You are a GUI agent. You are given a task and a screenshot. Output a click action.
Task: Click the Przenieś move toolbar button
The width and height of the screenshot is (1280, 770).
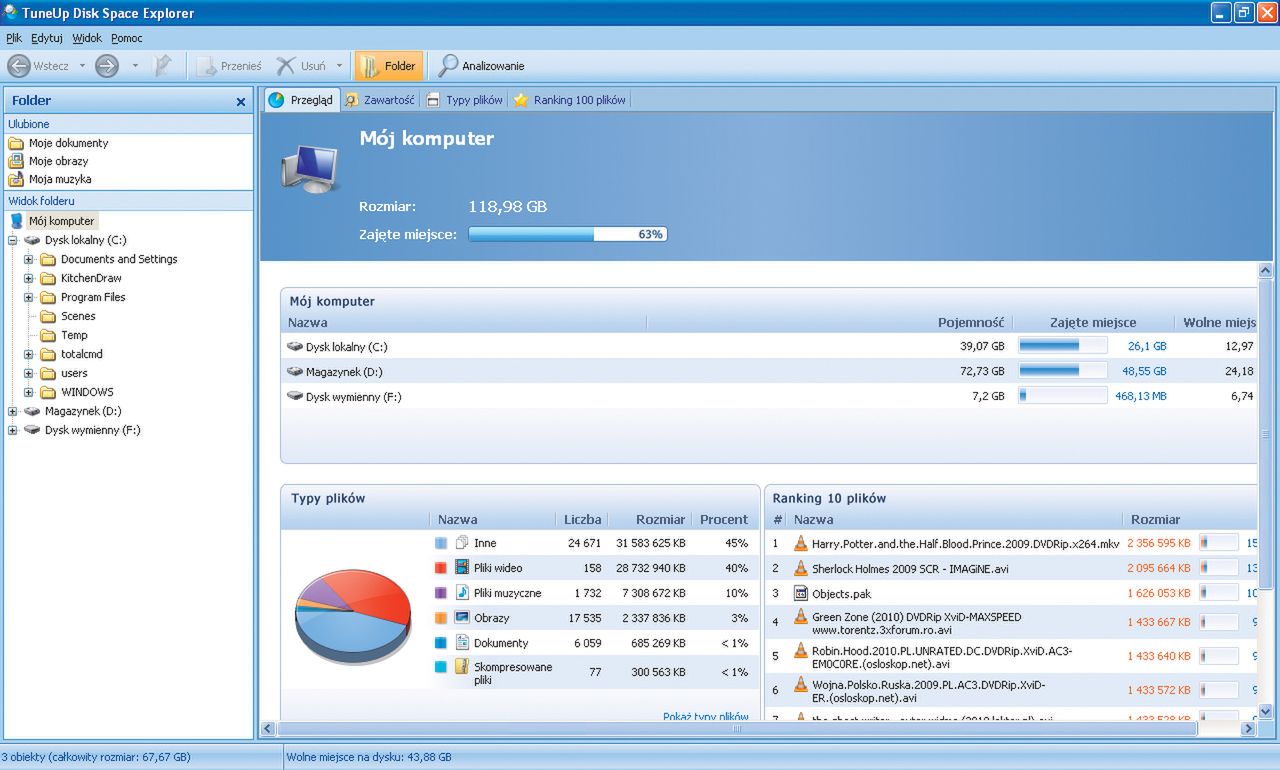tap(229, 66)
